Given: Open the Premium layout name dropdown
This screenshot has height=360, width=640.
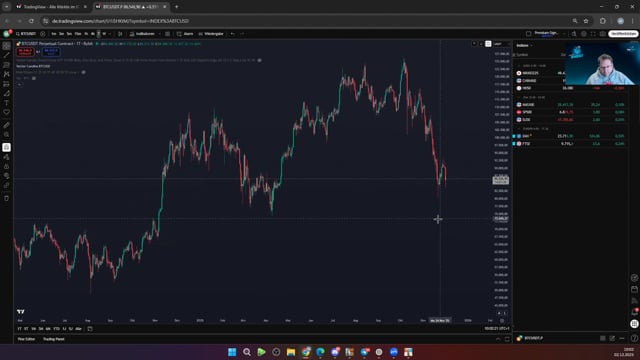Looking at the screenshot, I should [549, 34].
